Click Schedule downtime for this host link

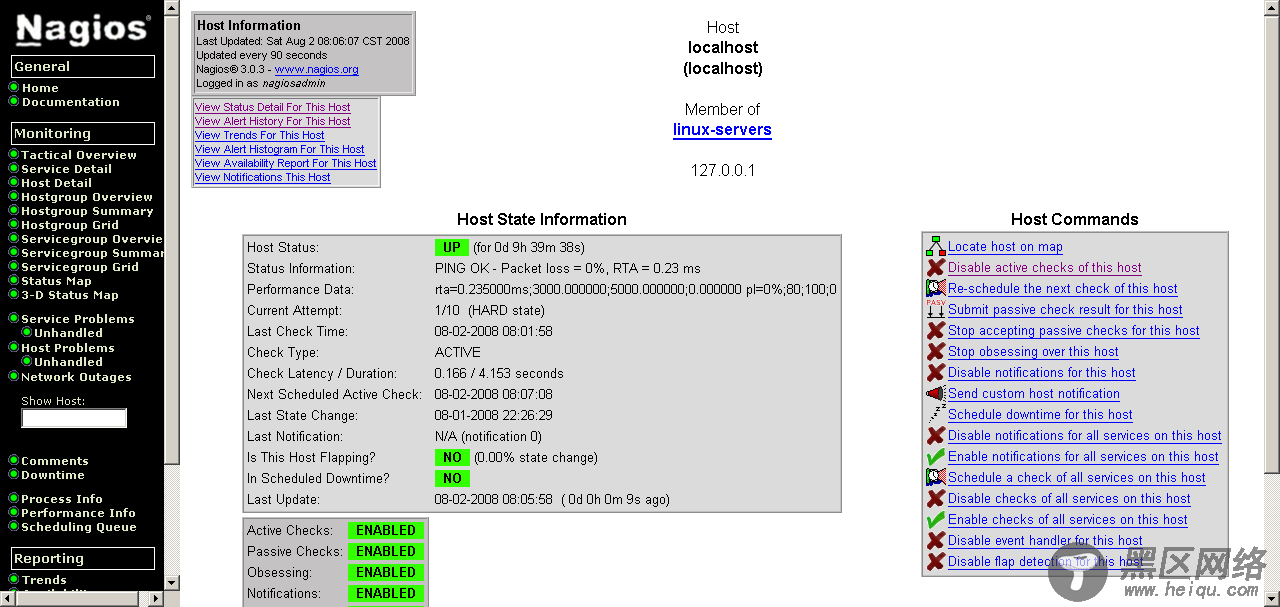(x=1040, y=415)
